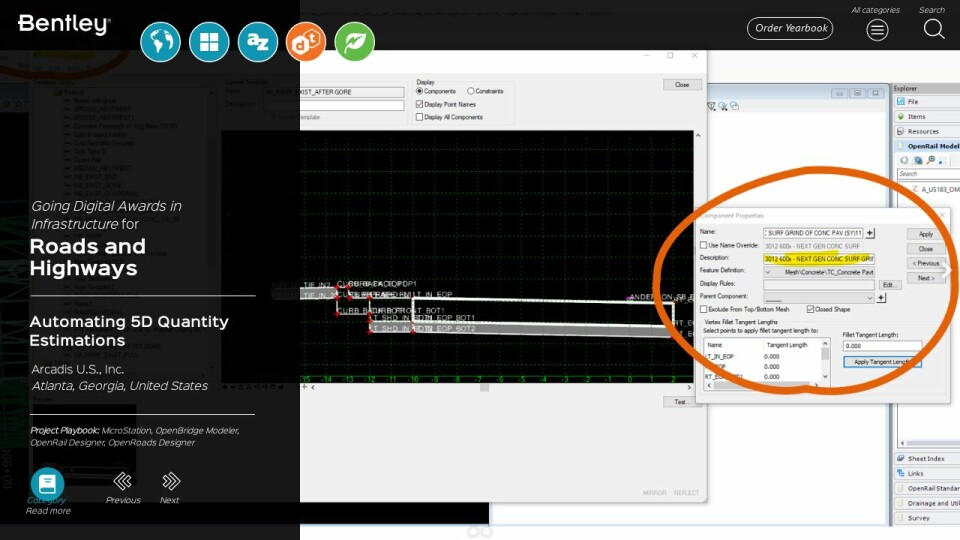Open the Feature Definition dropdown
This screenshot has height=540, width=960.
[x=819, y=272]
